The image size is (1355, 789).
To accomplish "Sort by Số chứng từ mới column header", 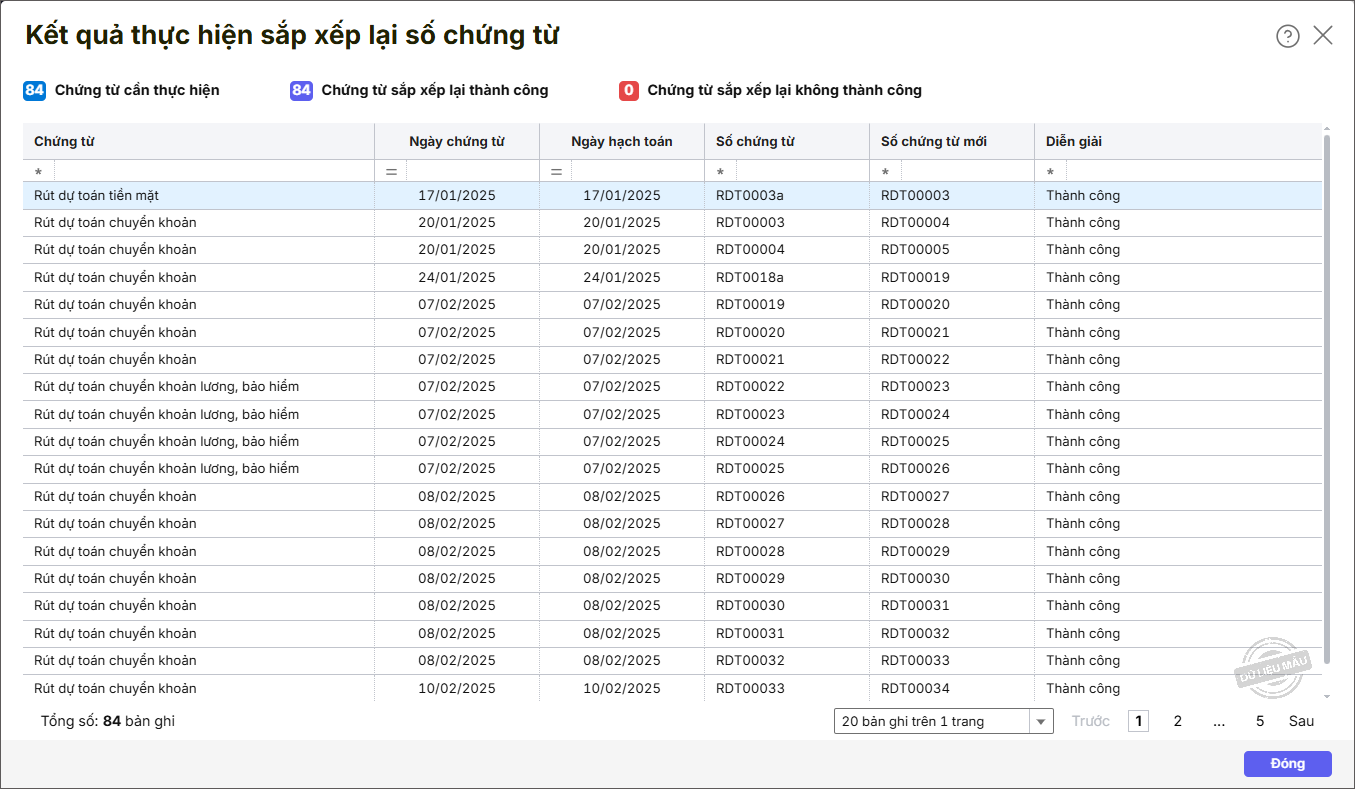I will (933, 141).
